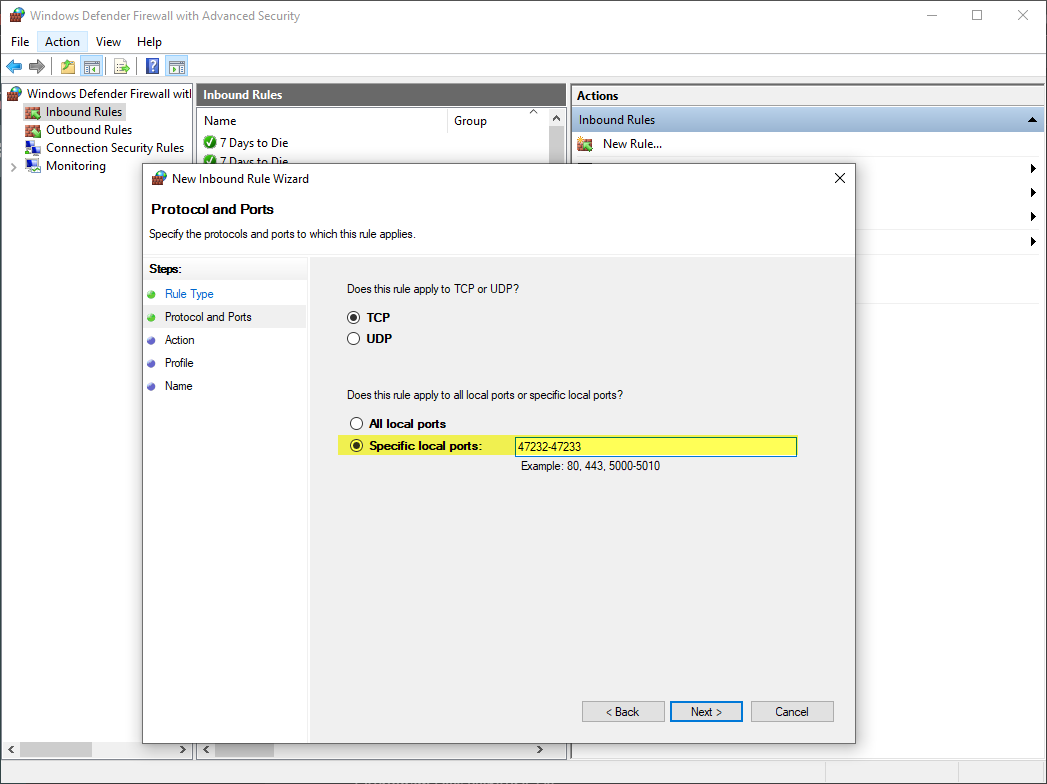Viewport: 1047px width, 784px height.
Task: Click left scroll arrow of rules list
Action: [206, 749]
